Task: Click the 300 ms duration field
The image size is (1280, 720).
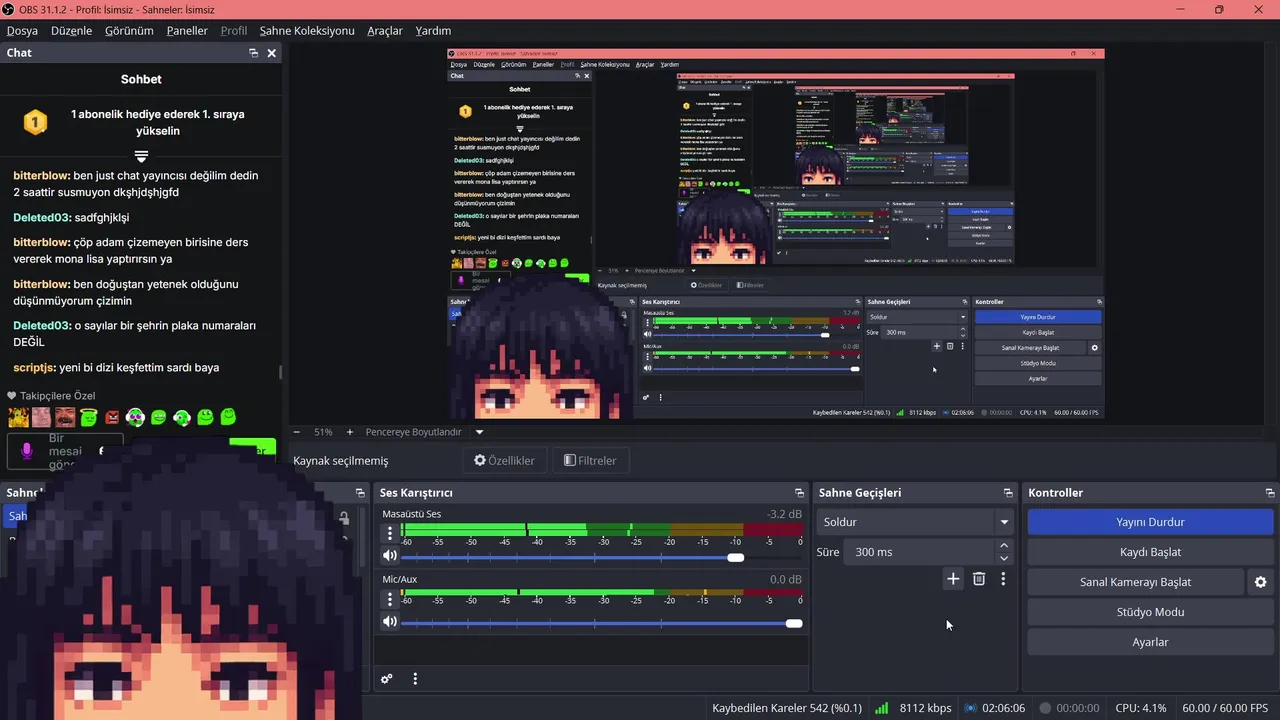Action: pyautogui.click(x=919, y=552)
